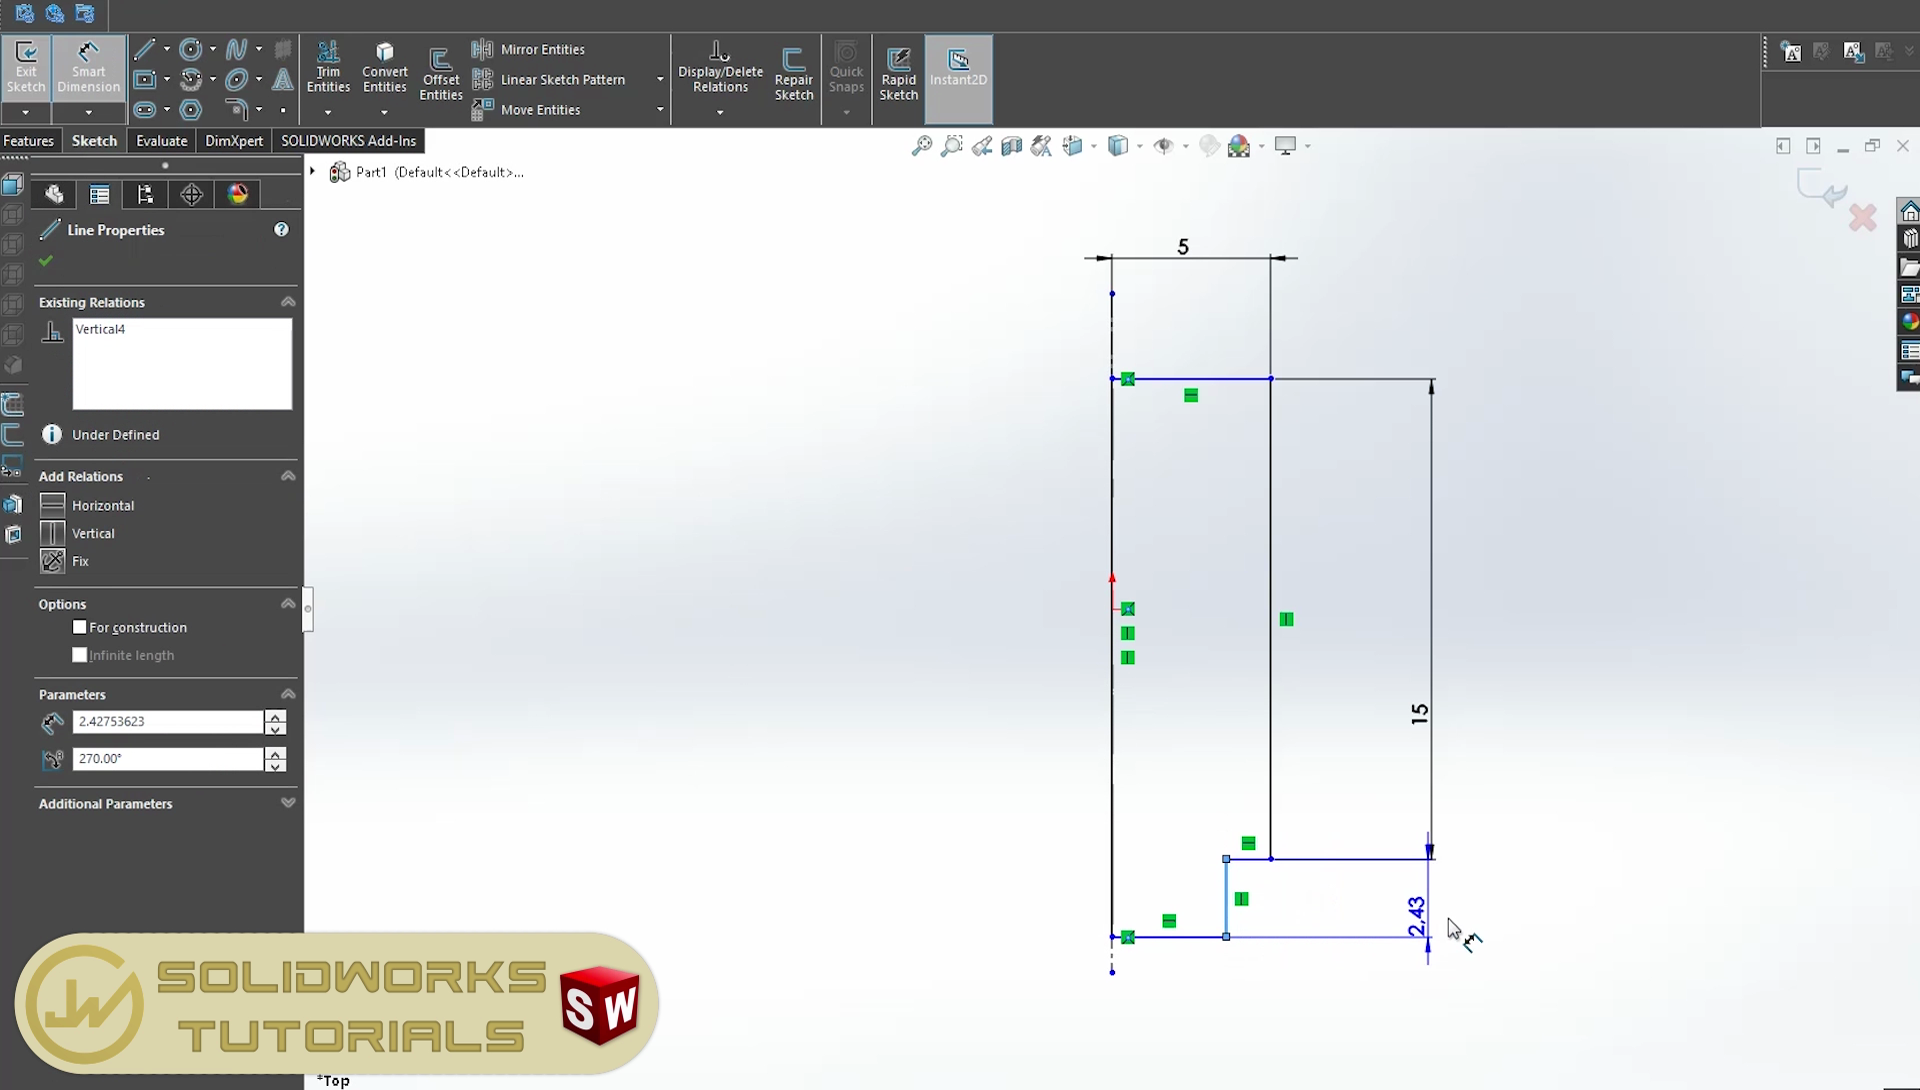Switch to the Evaluate tab
The width and height of the screenshot is (1920, 1090).
161,141
